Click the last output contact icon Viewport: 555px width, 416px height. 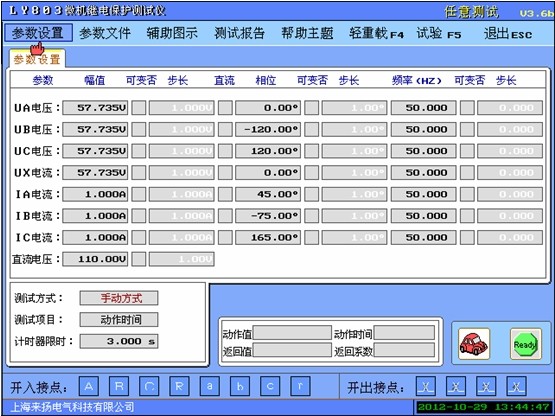click(516, 386)
